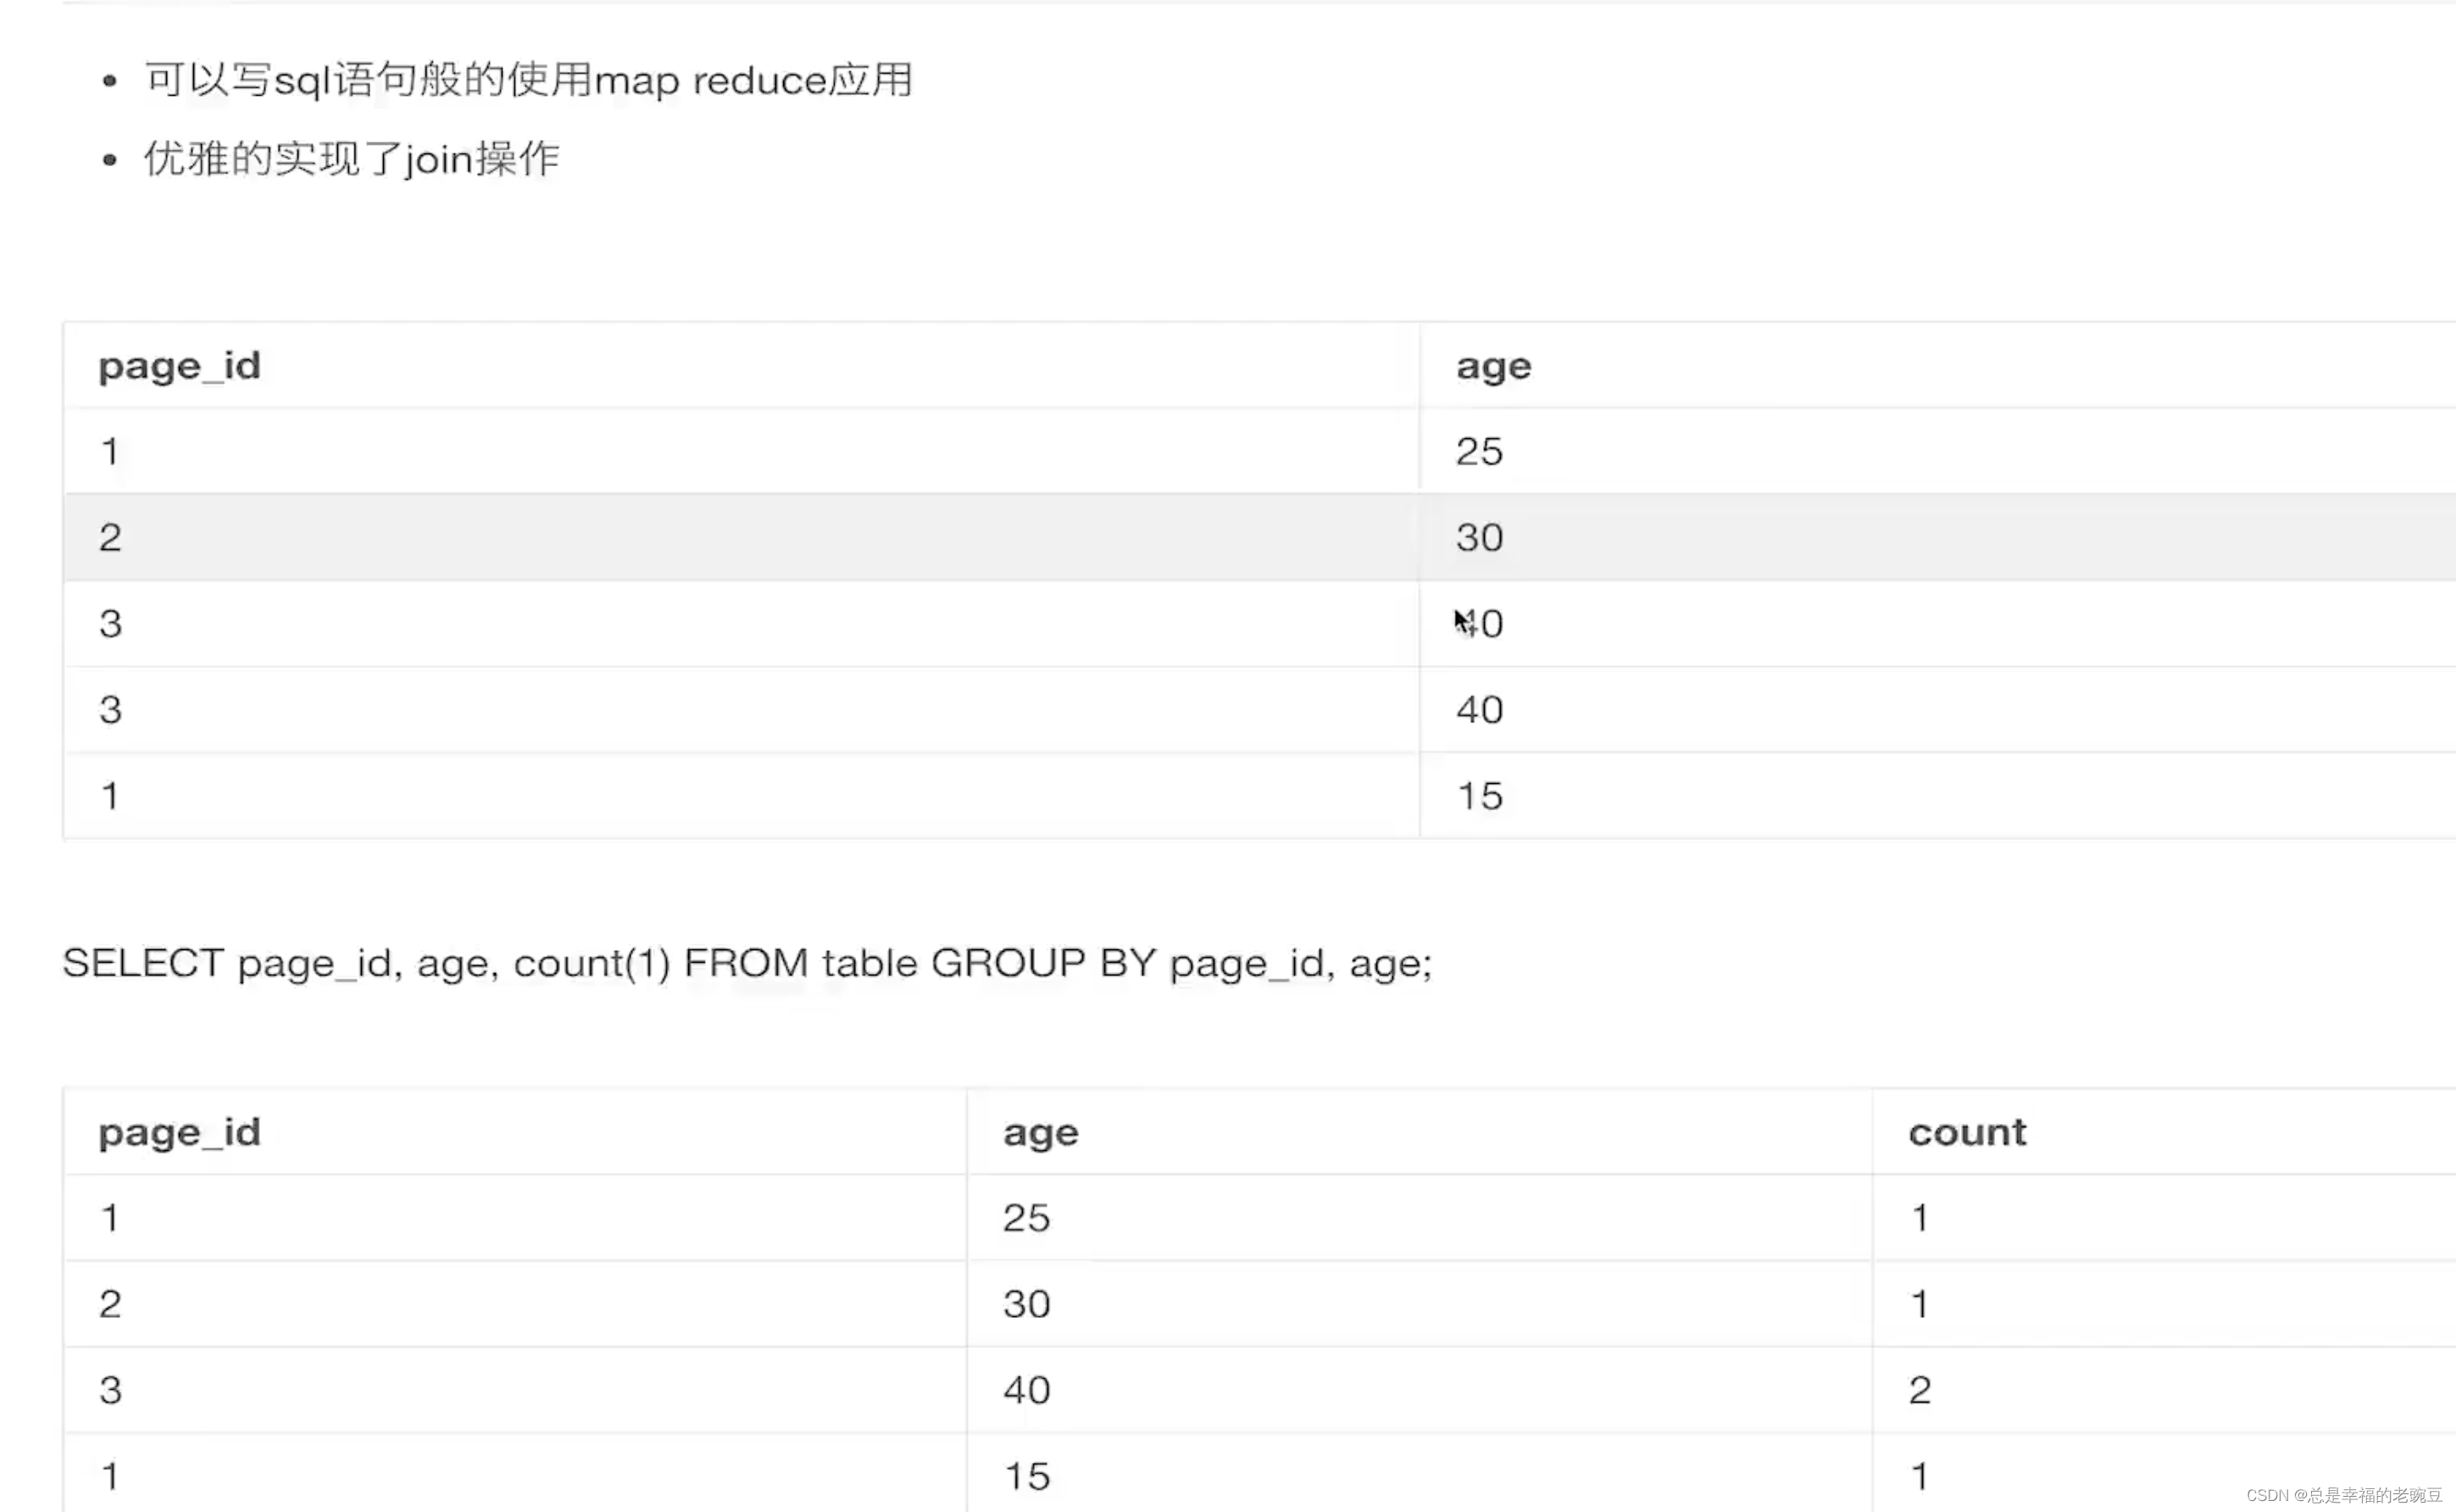This screenshot has width=2456, height=1512.
Task: Click age value 25 in the result table
Action: pos(1026,1218)
